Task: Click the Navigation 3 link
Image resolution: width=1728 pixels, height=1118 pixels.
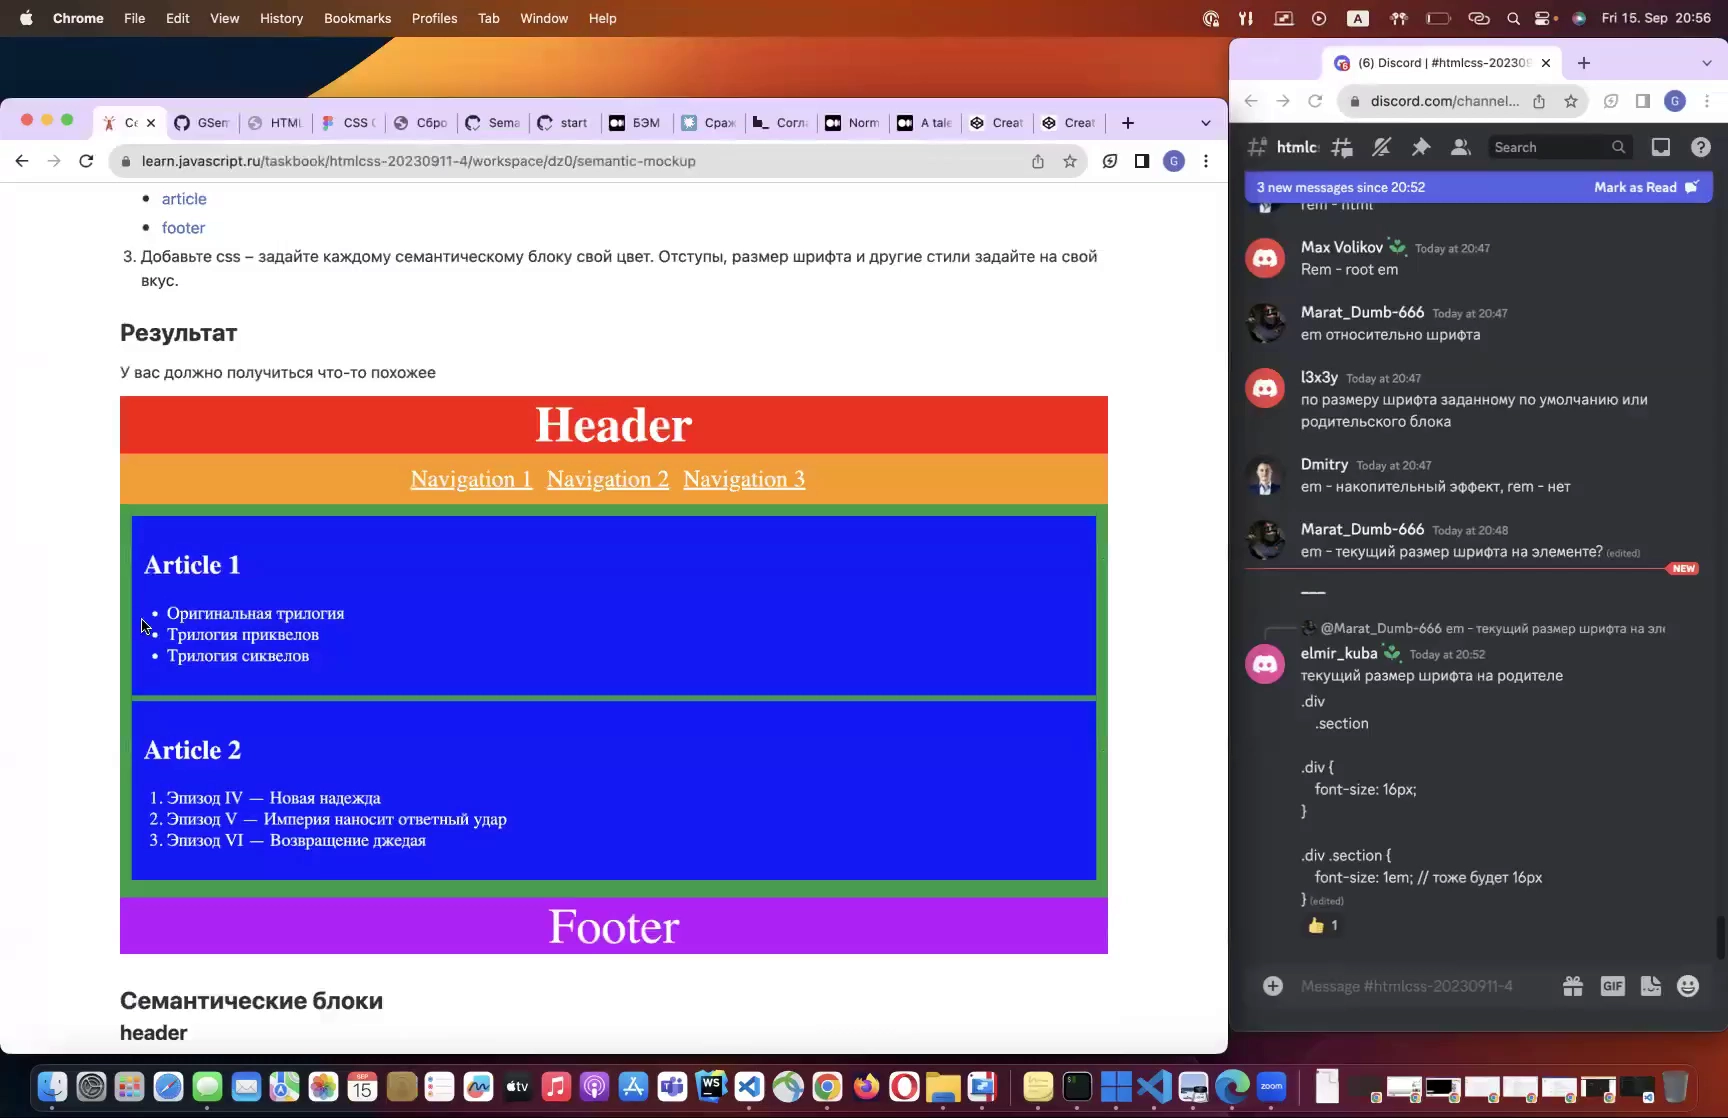Action: 744,479
